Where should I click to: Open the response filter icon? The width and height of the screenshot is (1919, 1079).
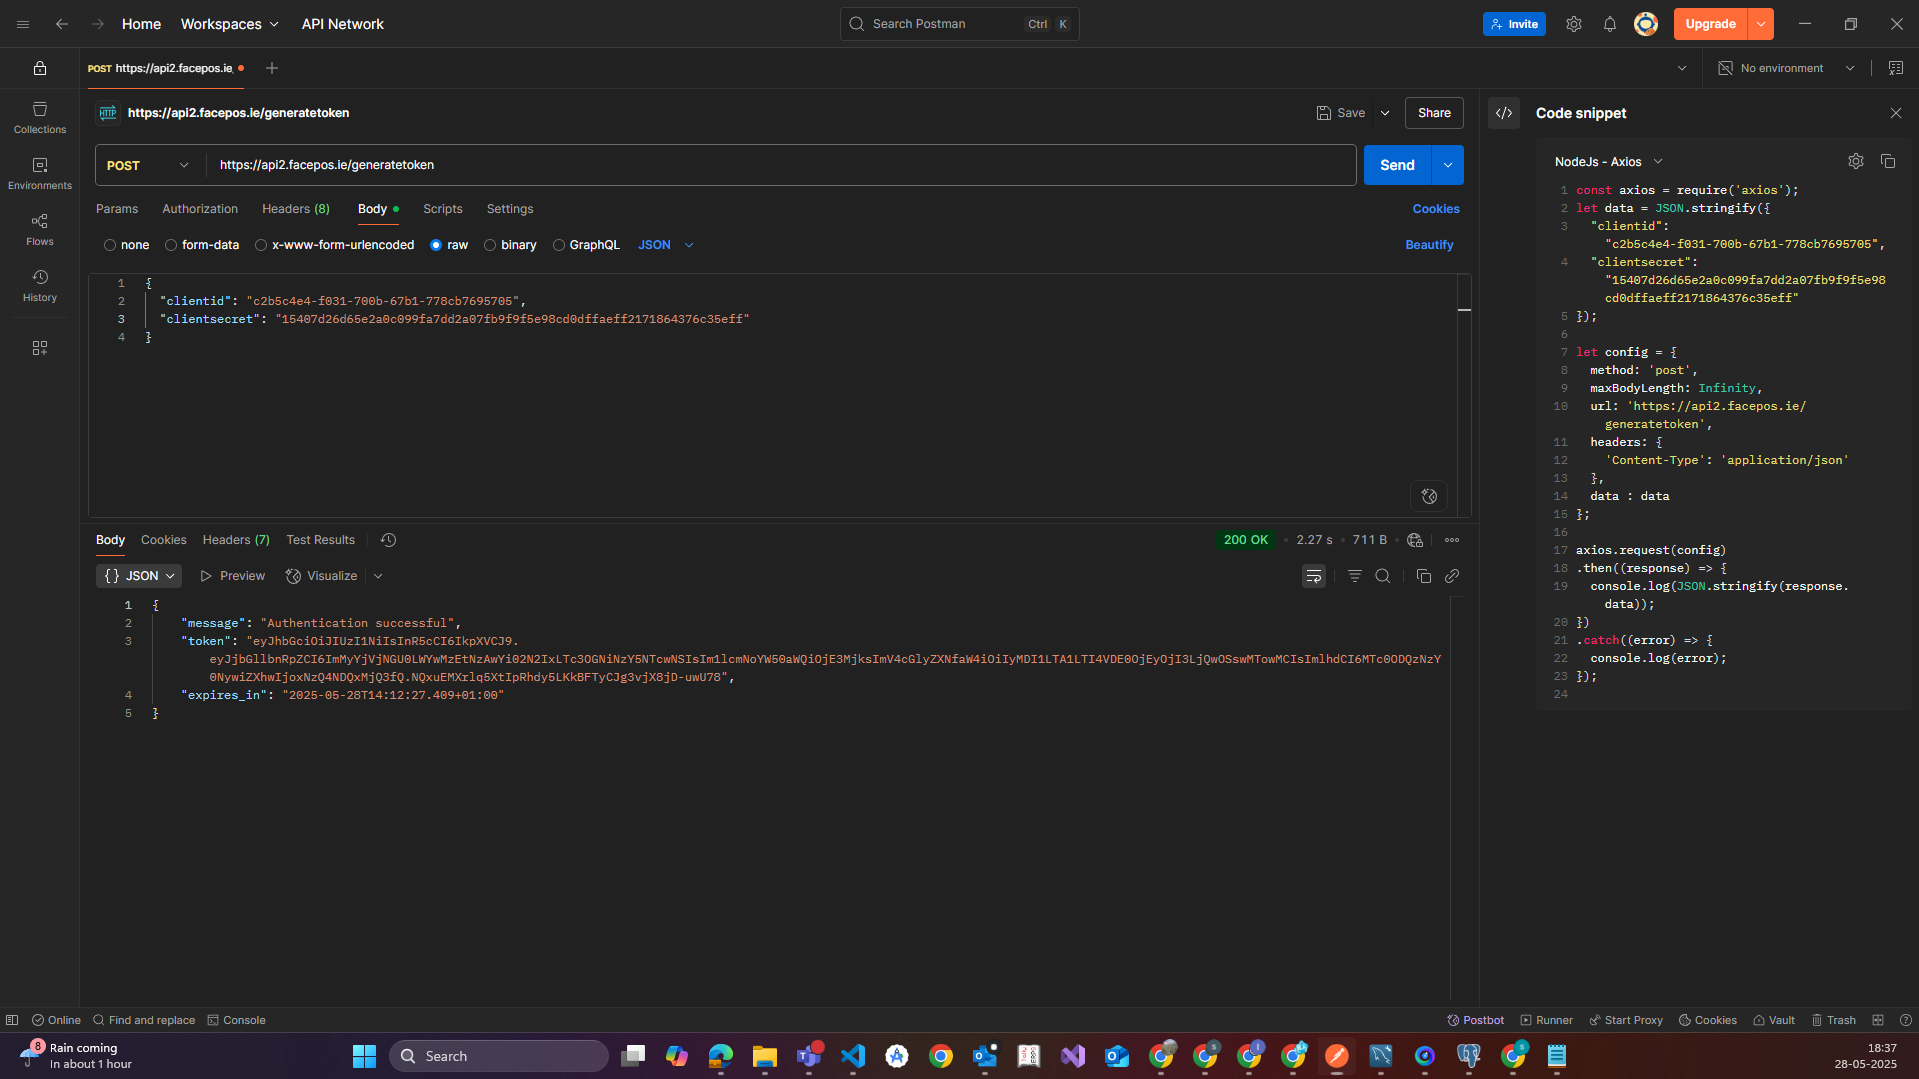point(1355,576)
